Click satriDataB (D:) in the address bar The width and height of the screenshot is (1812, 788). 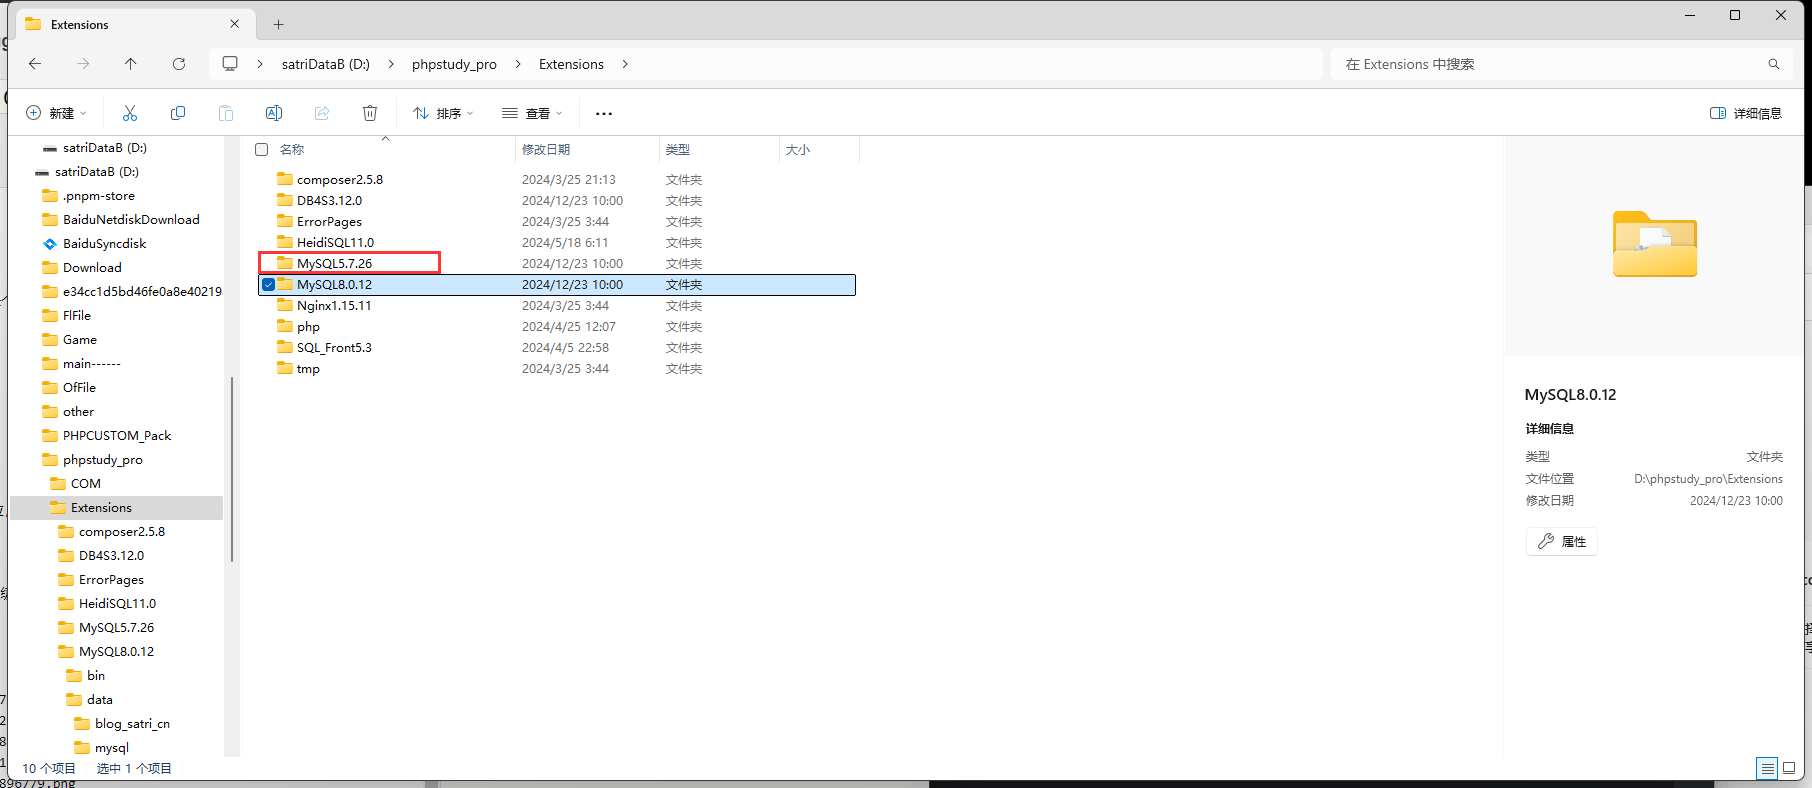[326, 64]
